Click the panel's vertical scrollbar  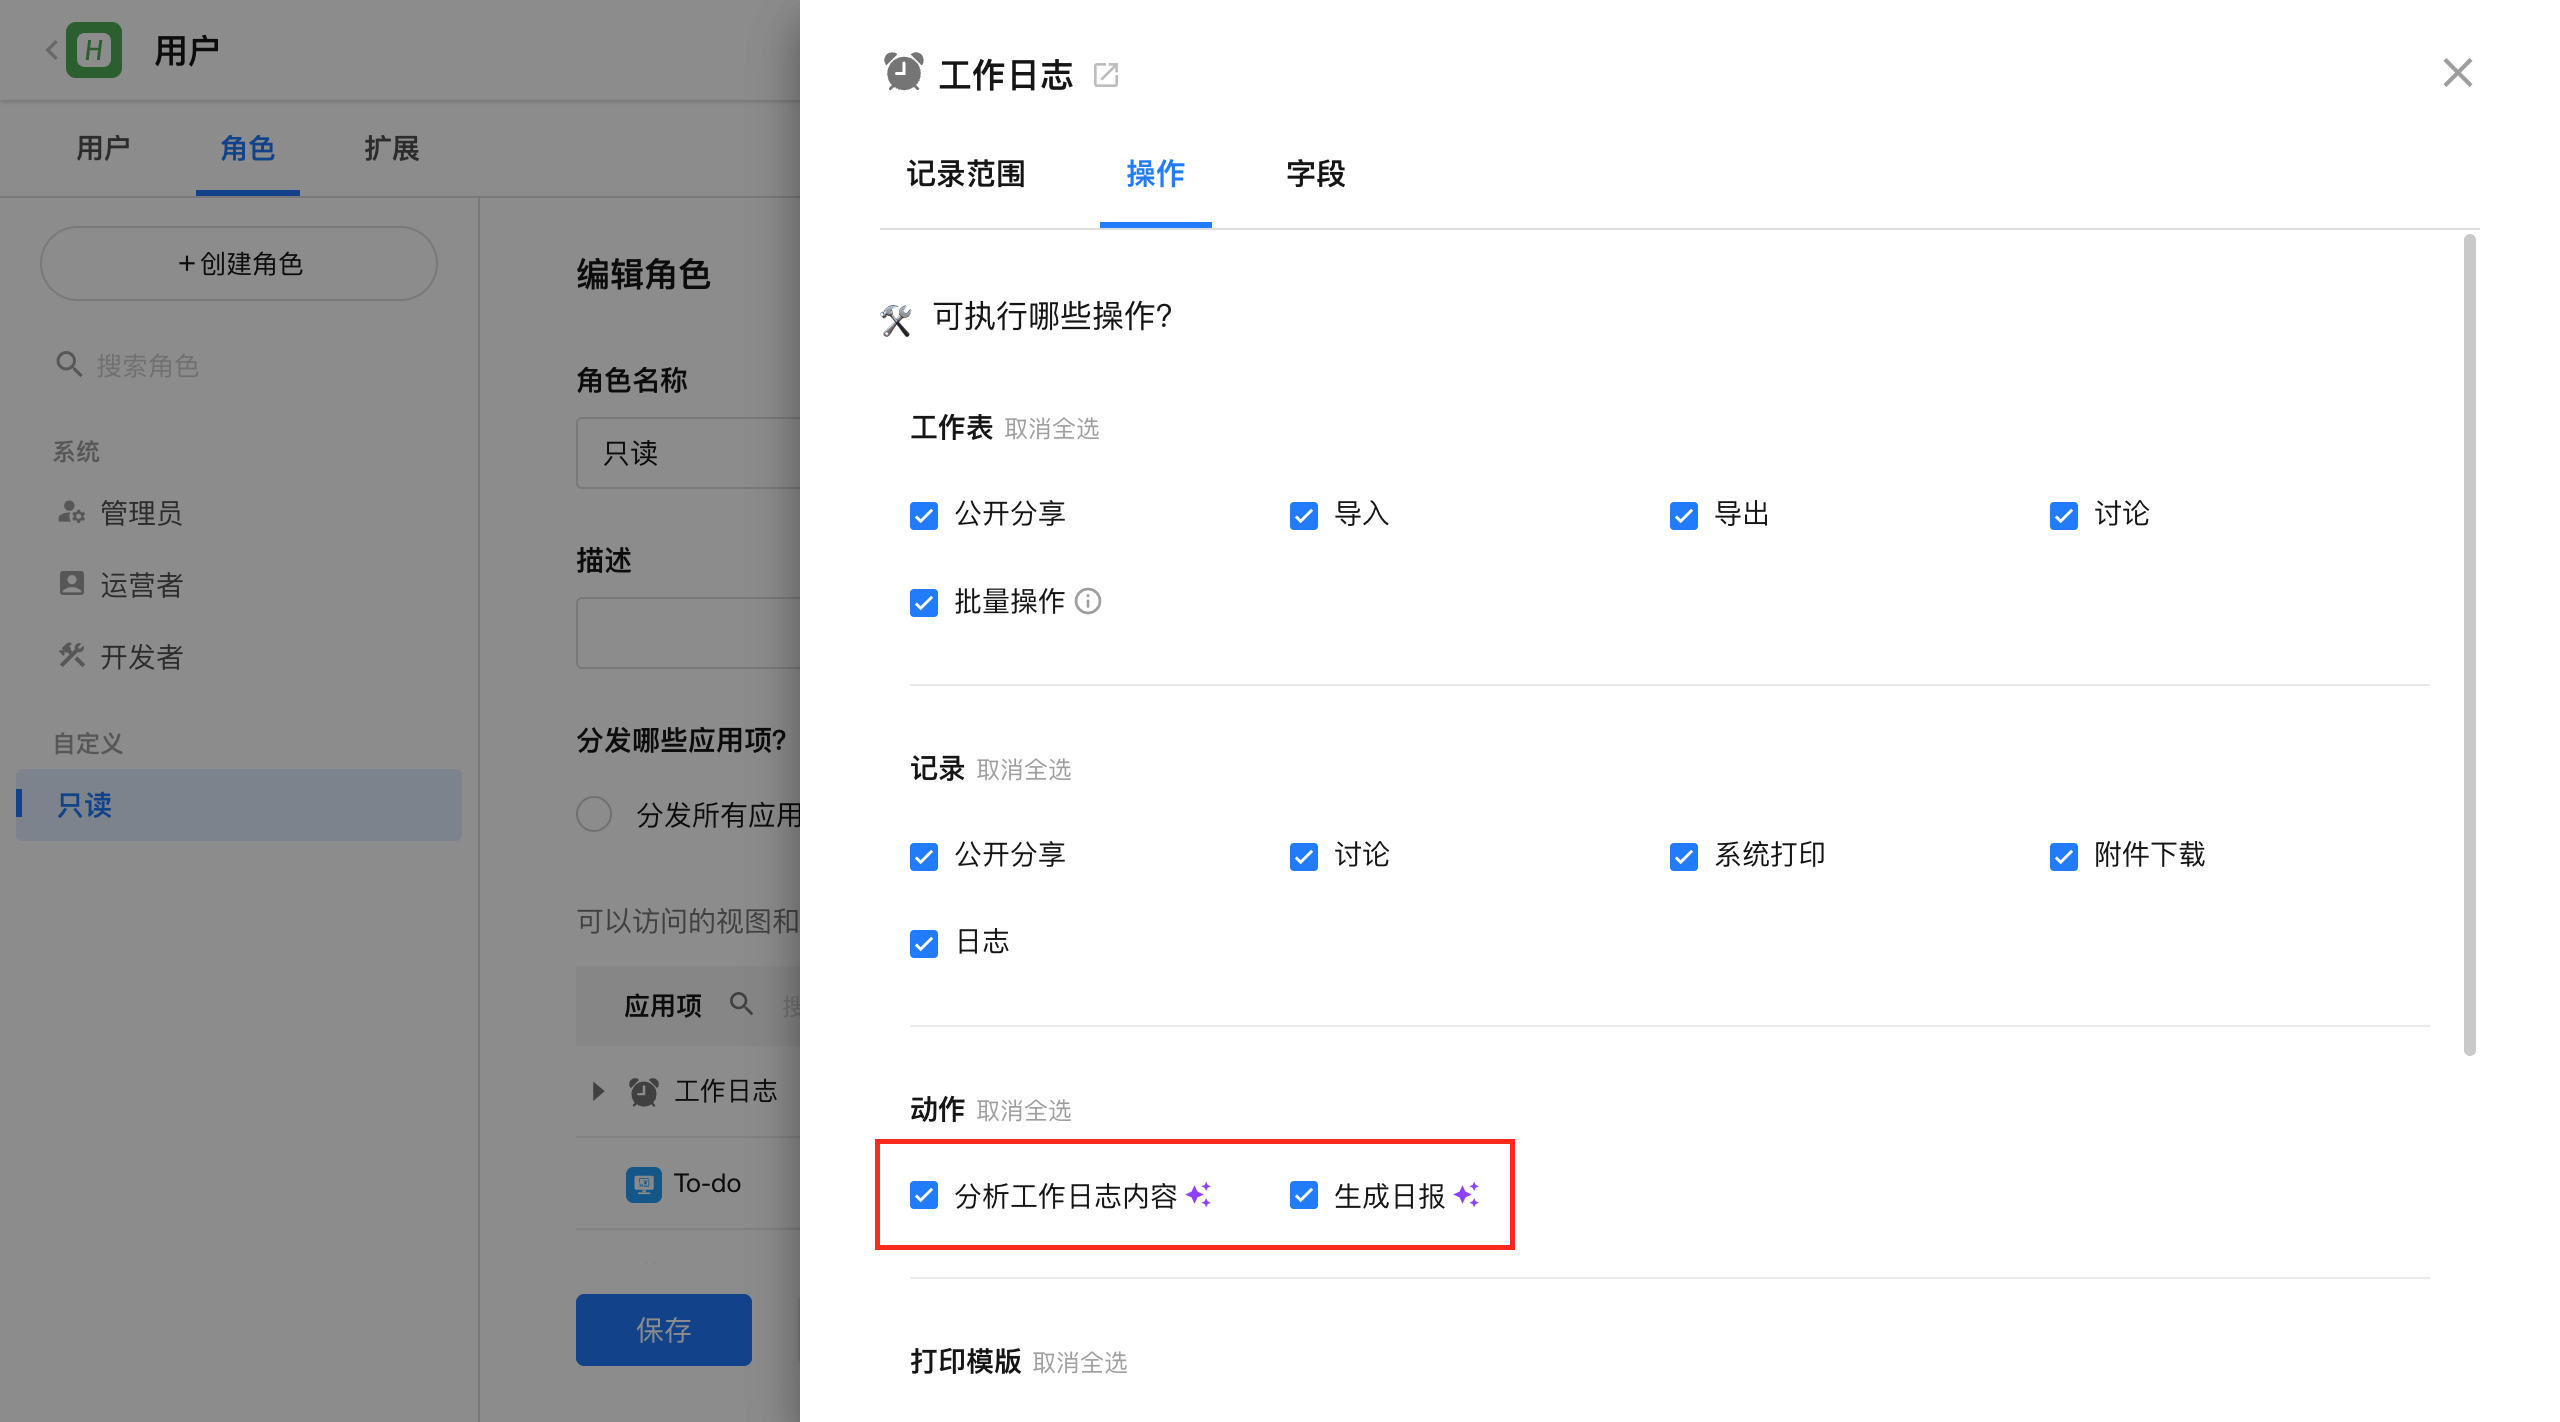coord(2469,644)
